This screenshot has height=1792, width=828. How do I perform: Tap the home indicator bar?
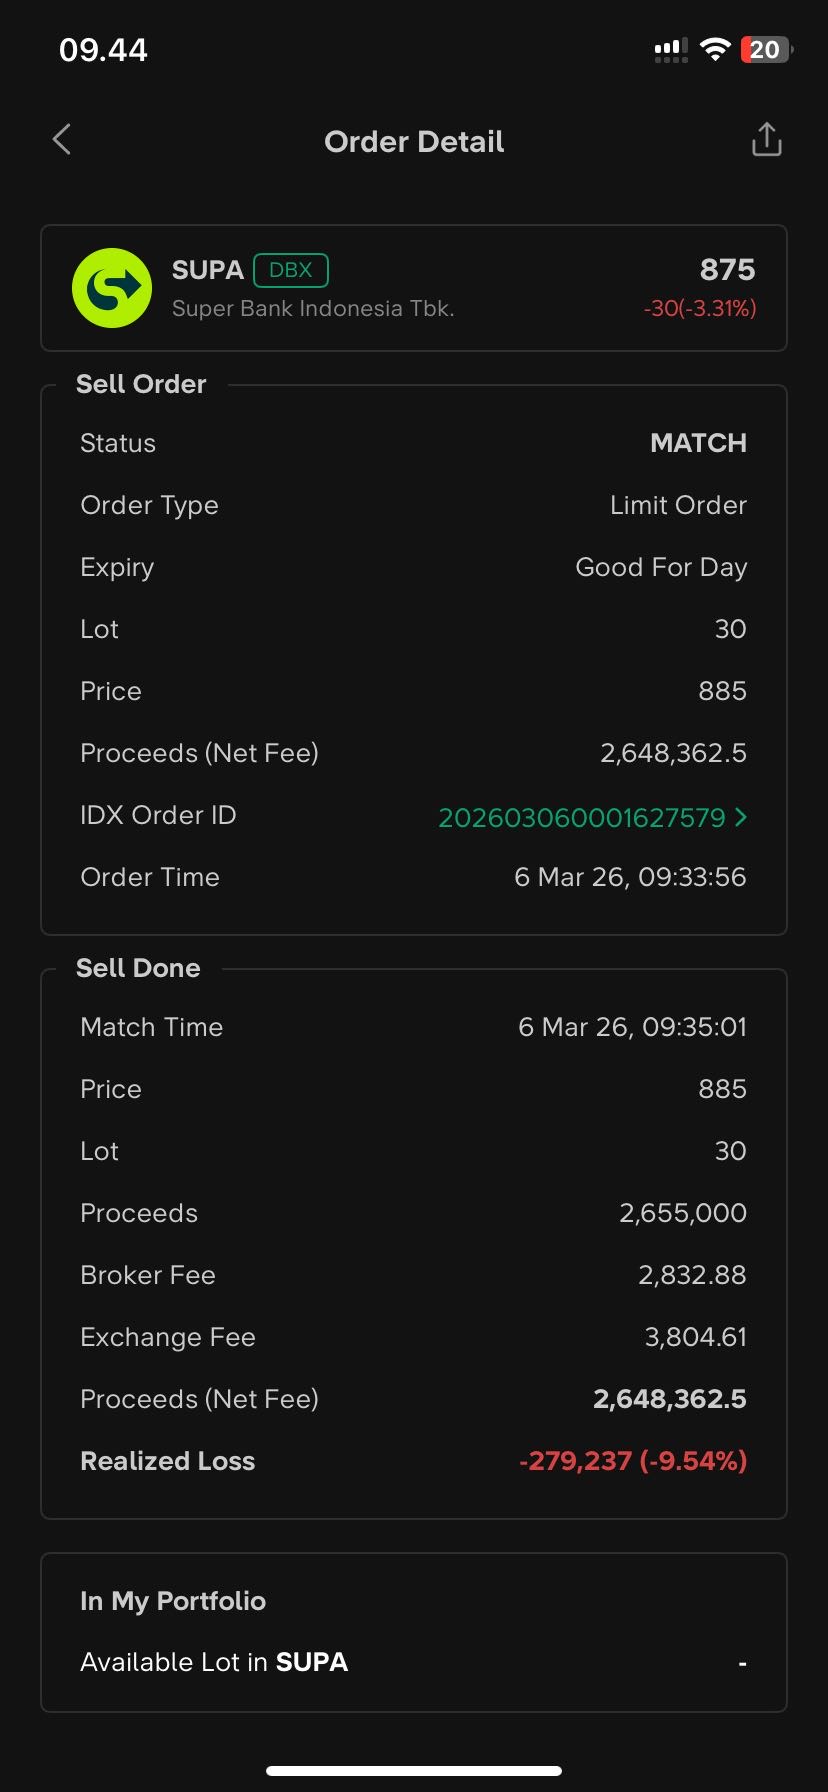click(x=414, y=1771)
